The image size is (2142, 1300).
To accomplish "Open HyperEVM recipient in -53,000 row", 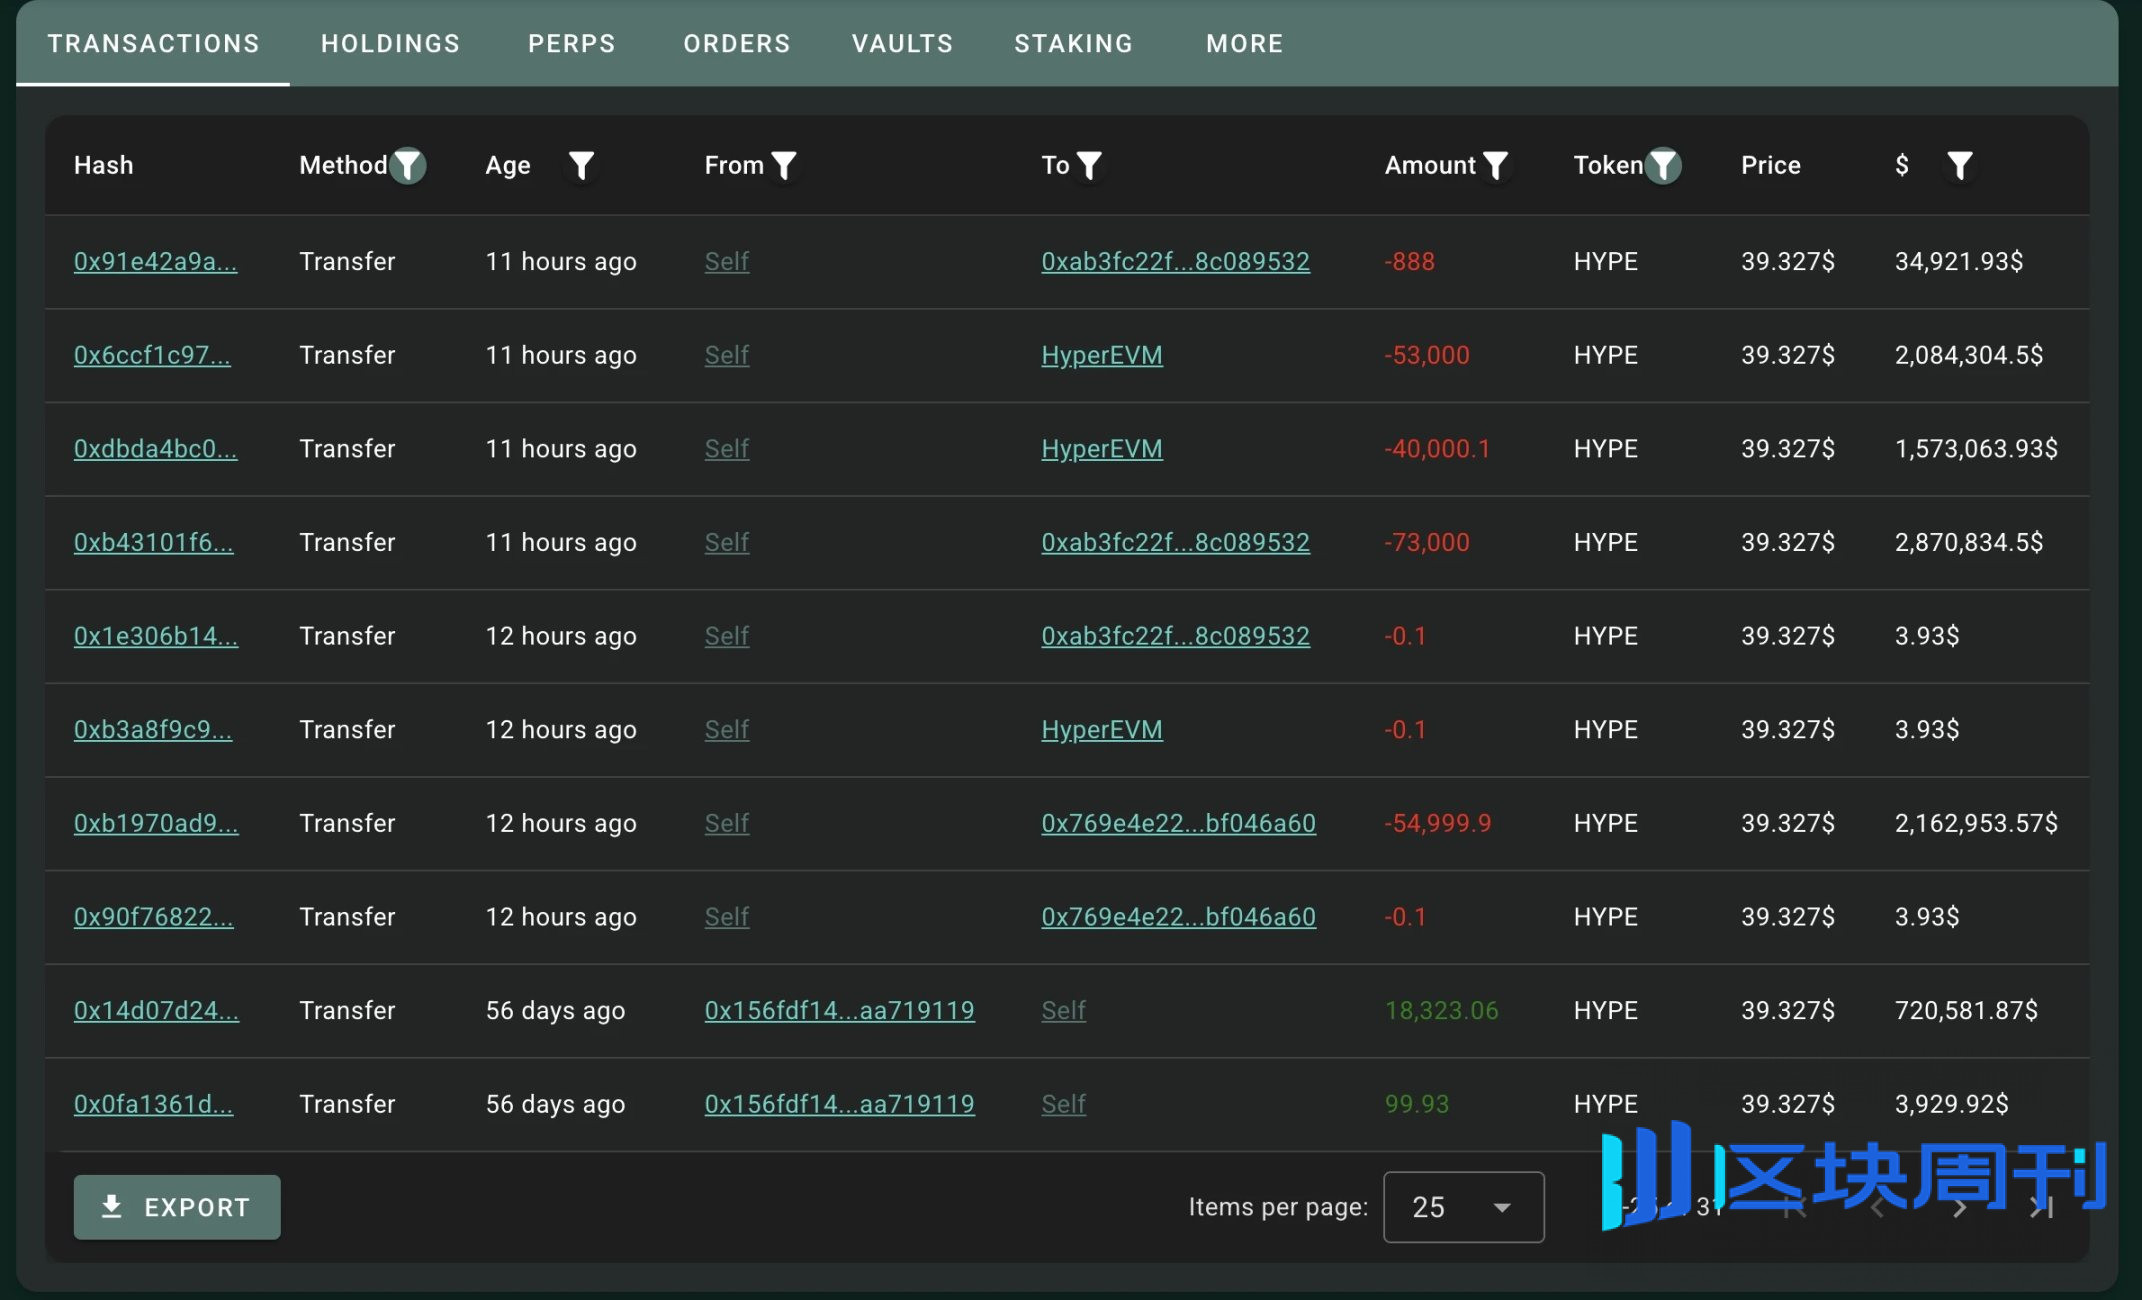I will [1102, 355].
